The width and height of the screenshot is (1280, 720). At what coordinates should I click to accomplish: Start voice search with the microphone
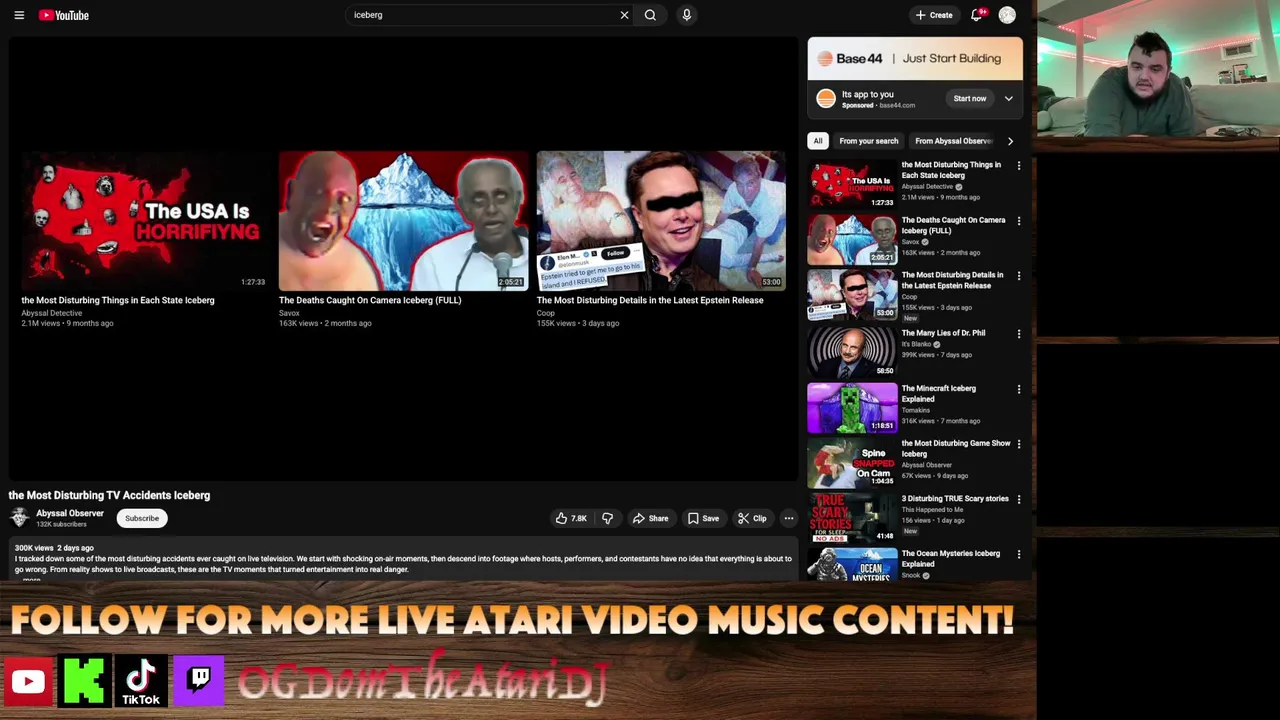click(x=686, y=15)
